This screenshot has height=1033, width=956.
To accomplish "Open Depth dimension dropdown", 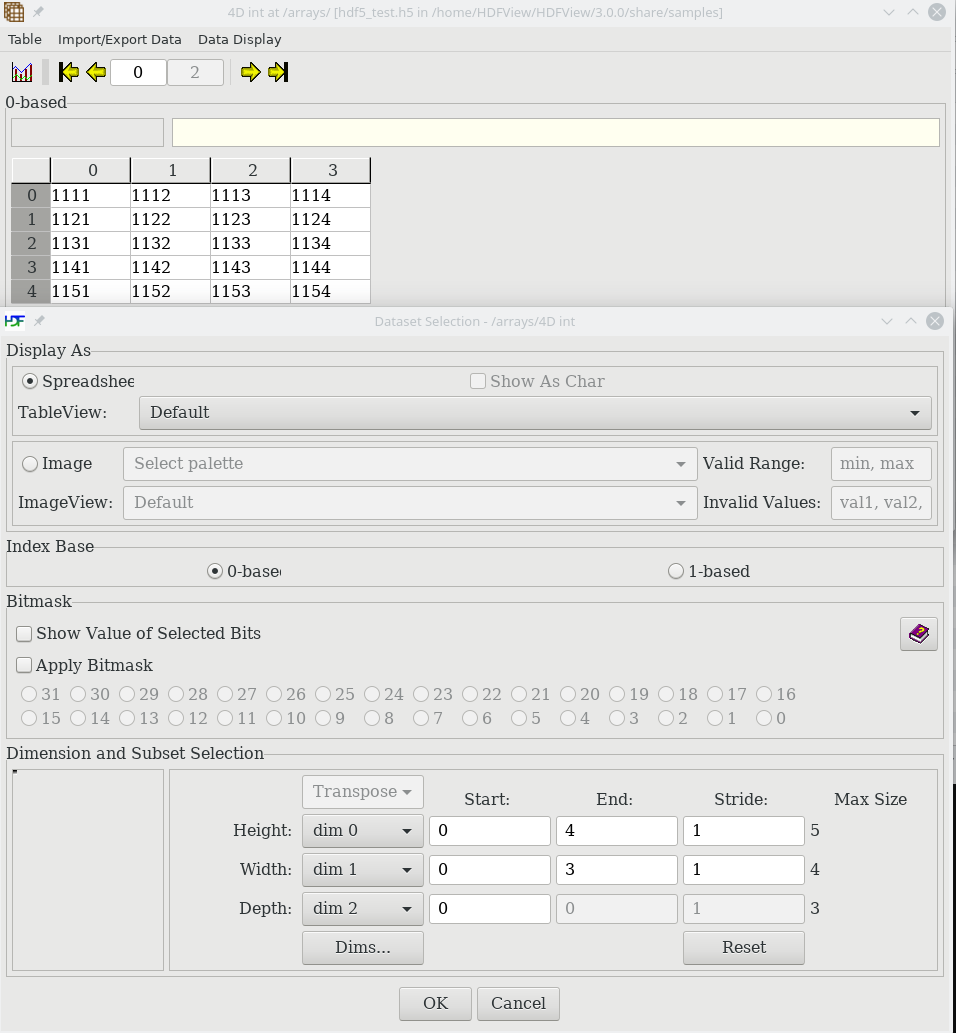I will pos(362,908).
